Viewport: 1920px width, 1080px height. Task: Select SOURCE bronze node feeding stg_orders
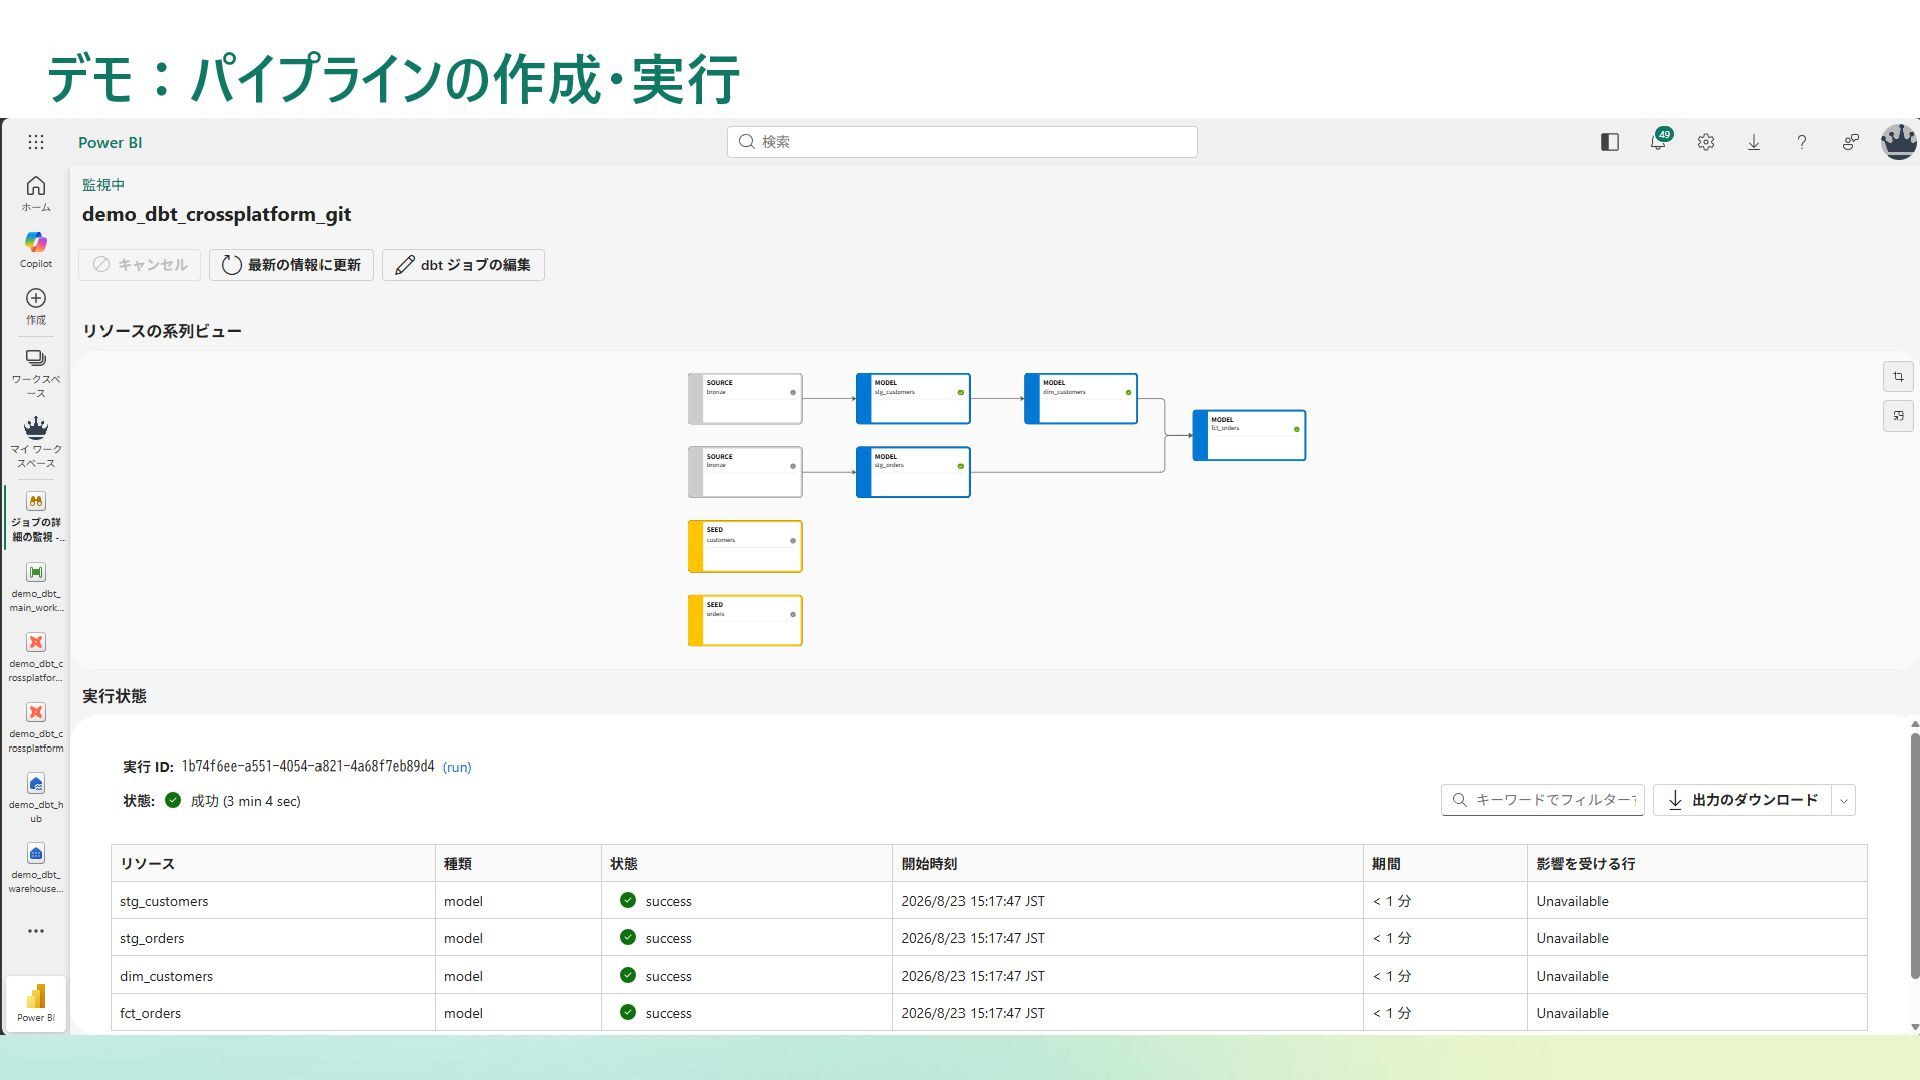(745, 472)
